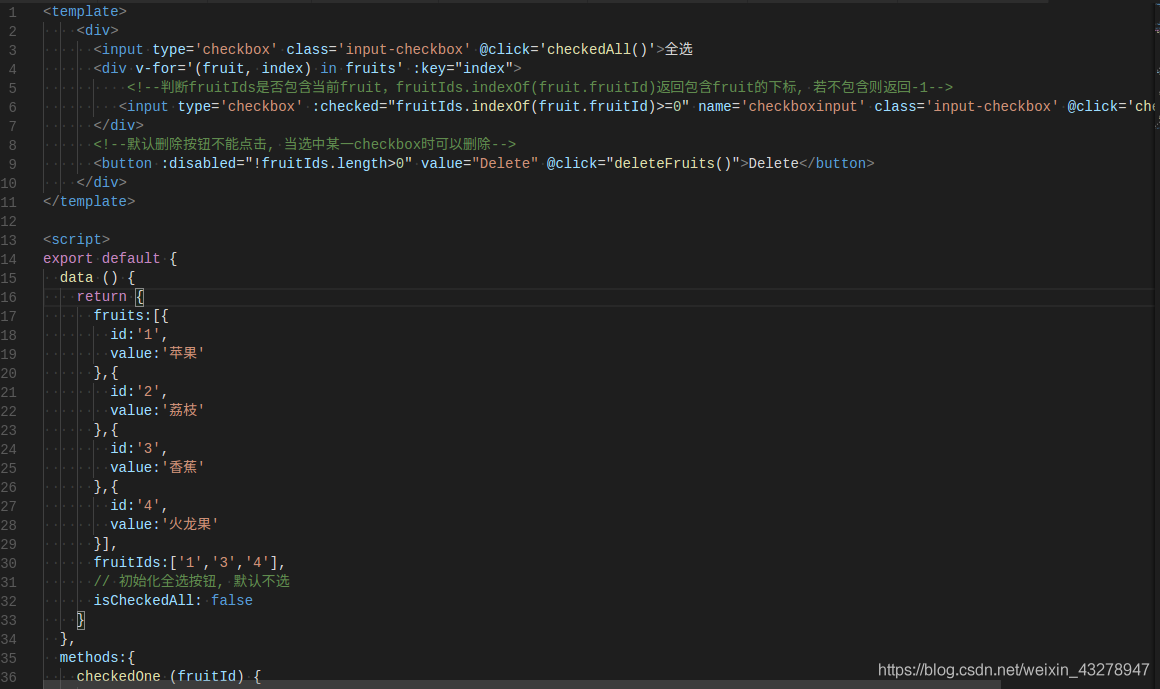The image size is (1160, 689).
Task: Click the 'export default' statement
Action: (x=100, y=258)
